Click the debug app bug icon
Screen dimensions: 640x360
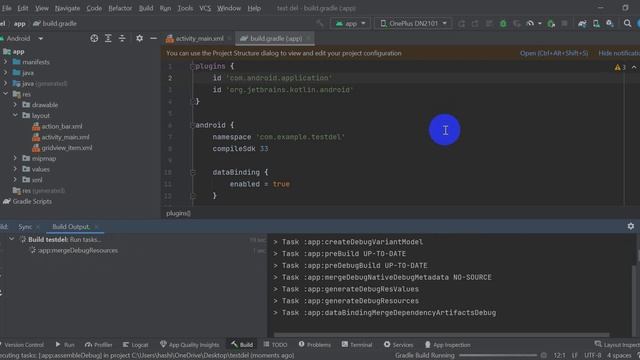(x=503, y=24)
